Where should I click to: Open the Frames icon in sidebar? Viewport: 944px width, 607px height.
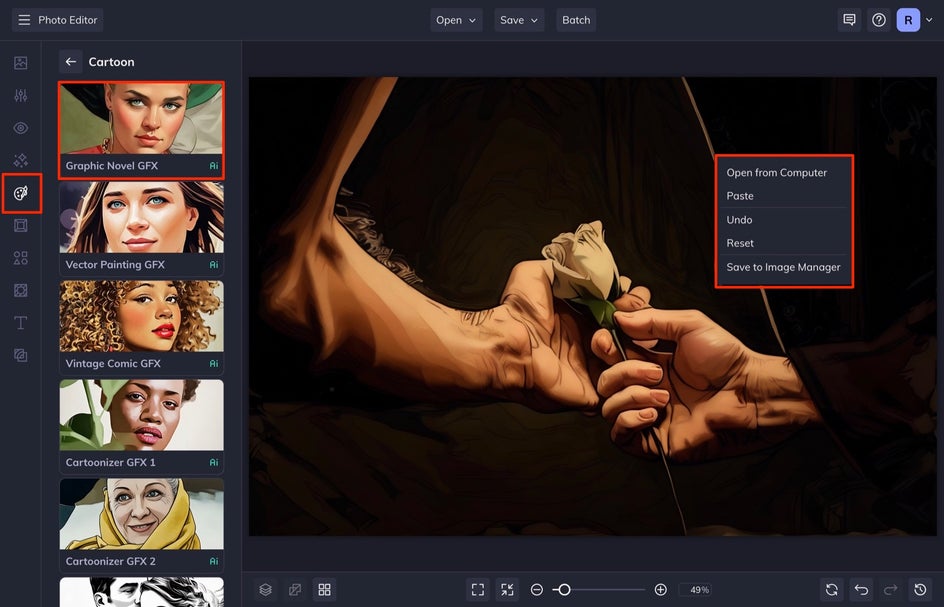tap(20, 225)
